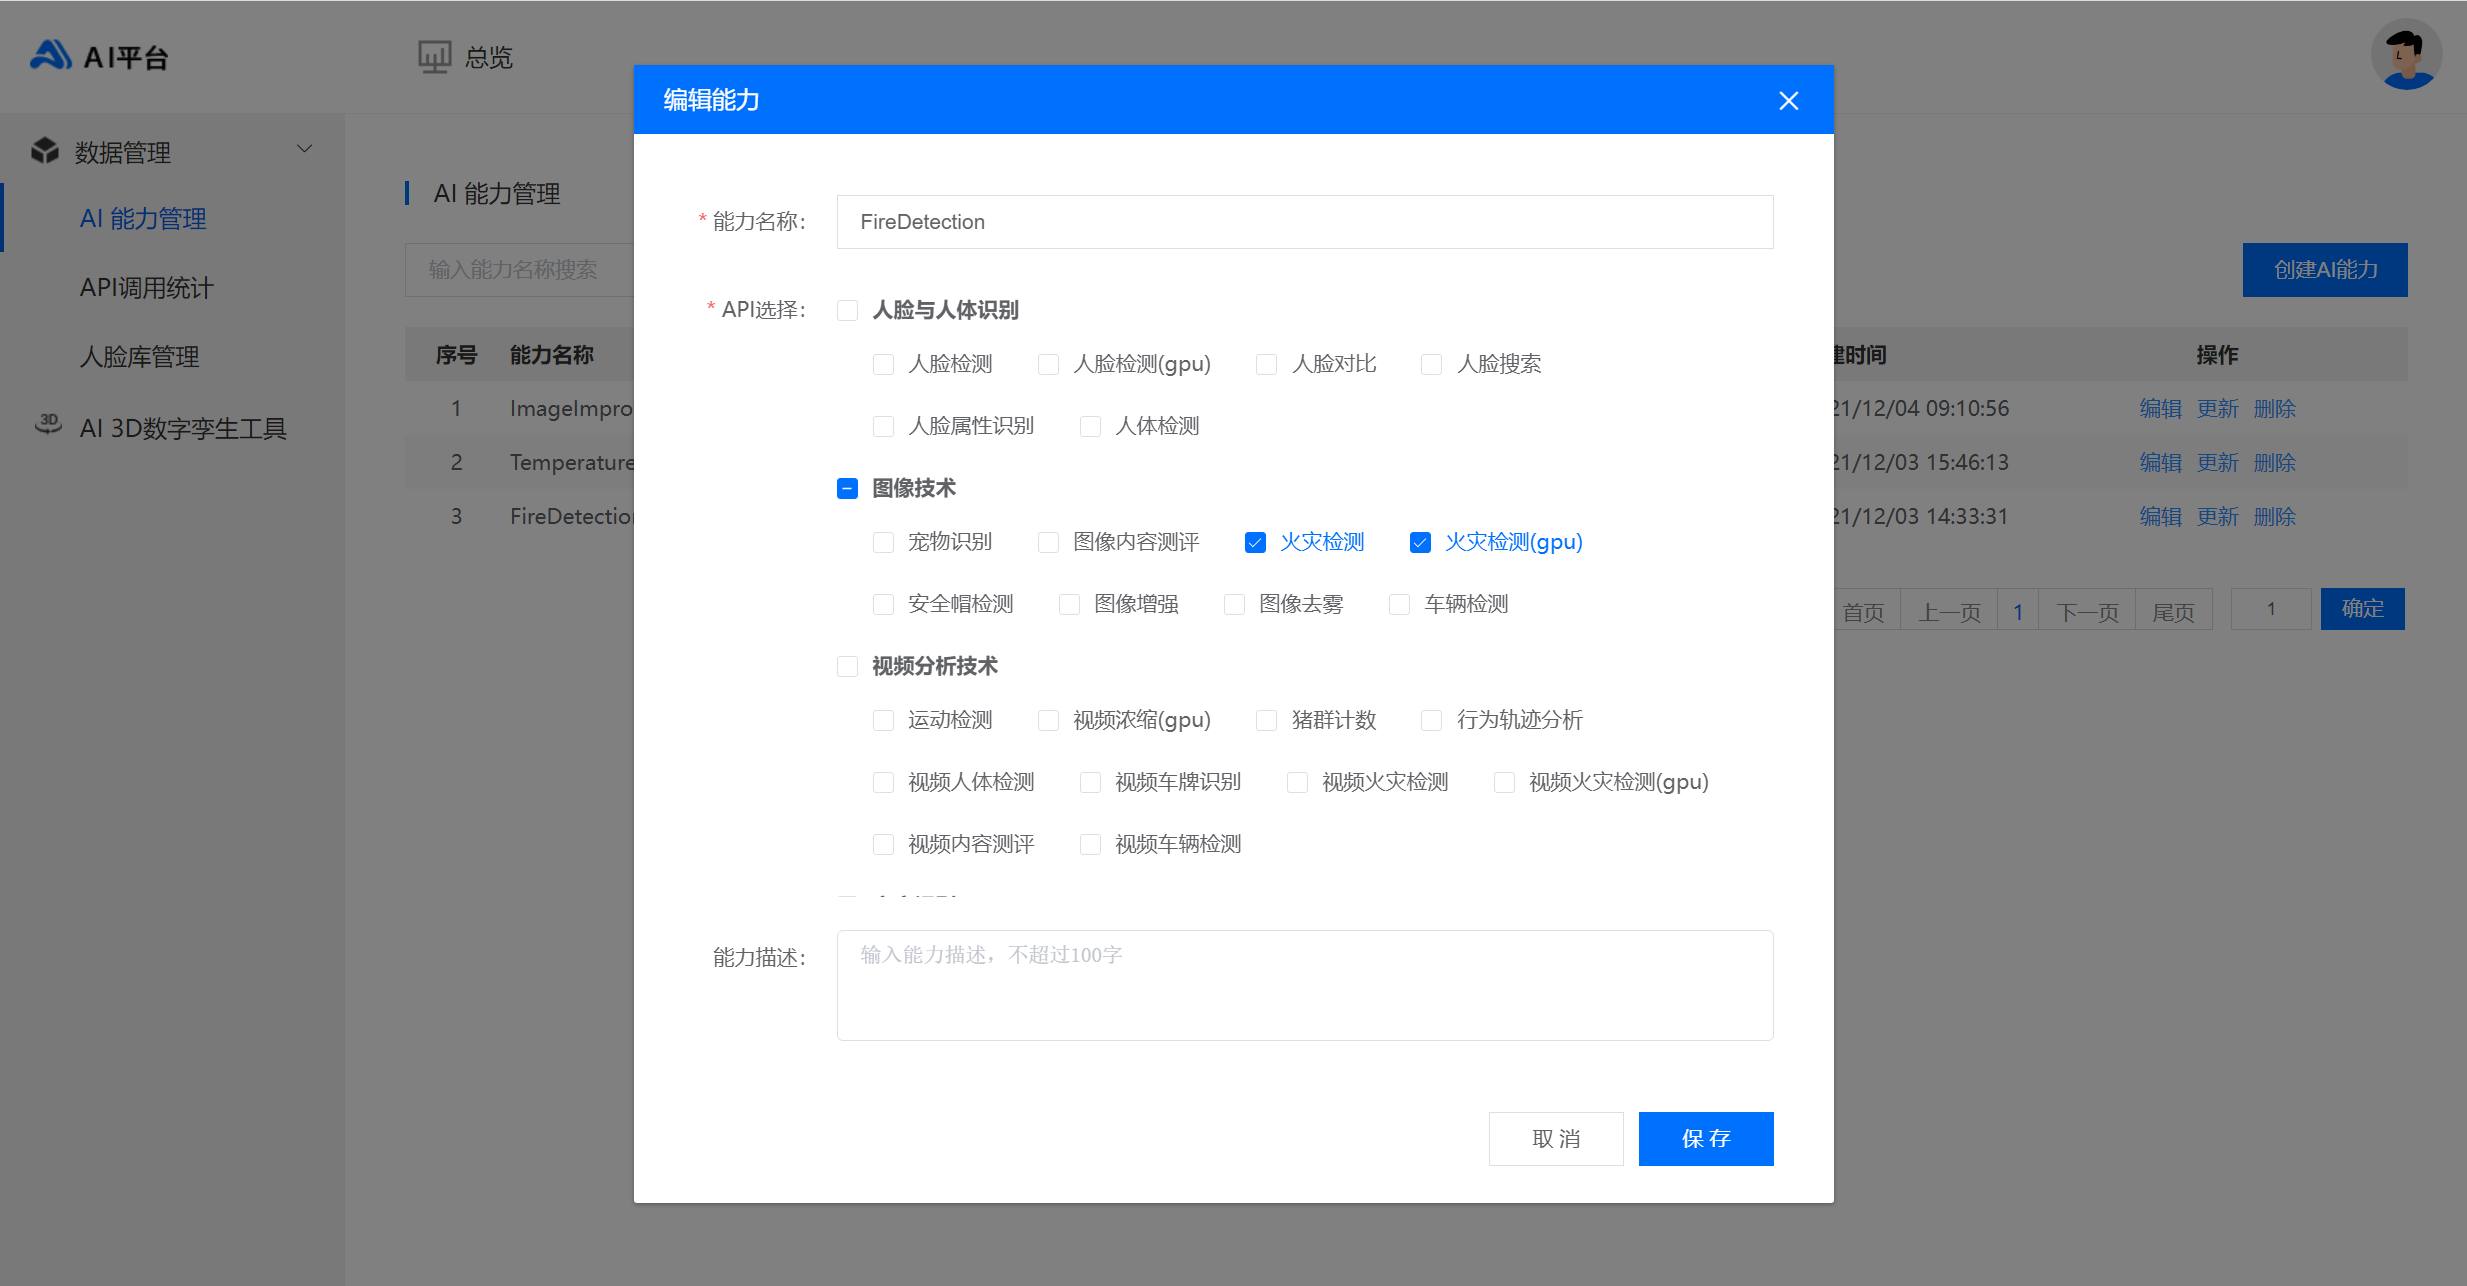Check the 人脸与人体识别 group checkbox
This screenshot has height=1286, width=2467.
point(847,310)
